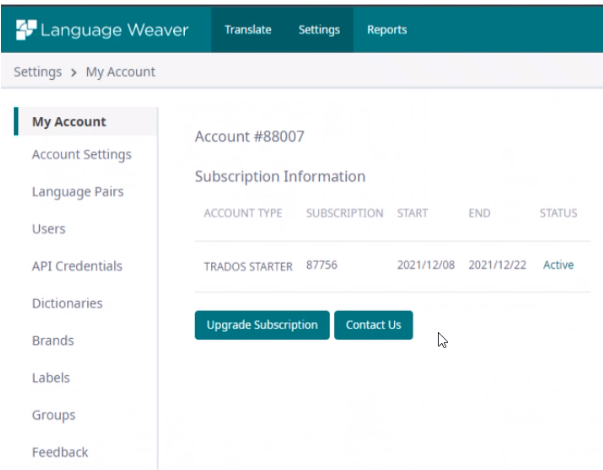Click the END column header
The width and height of the screenshot is (603, 470).
click(479, 213)
